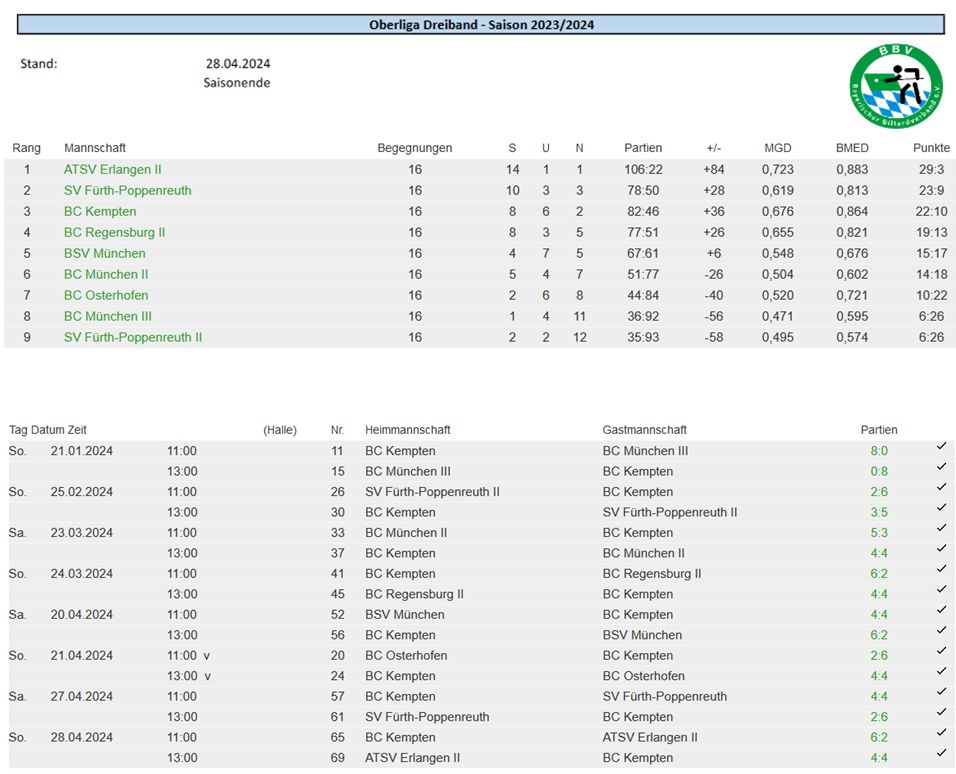Click the checkmark for match Nr. 20
Viewport: 956px width, 774px height.
pos(941,651)
